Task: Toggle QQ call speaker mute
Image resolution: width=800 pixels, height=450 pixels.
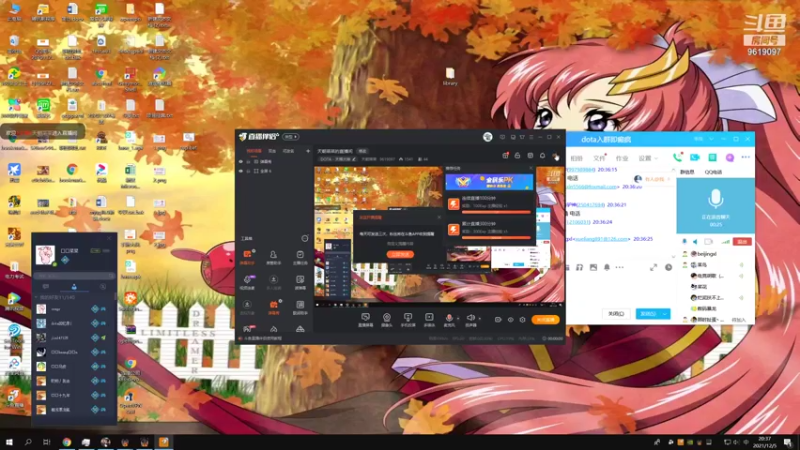Action: [695, 241]
